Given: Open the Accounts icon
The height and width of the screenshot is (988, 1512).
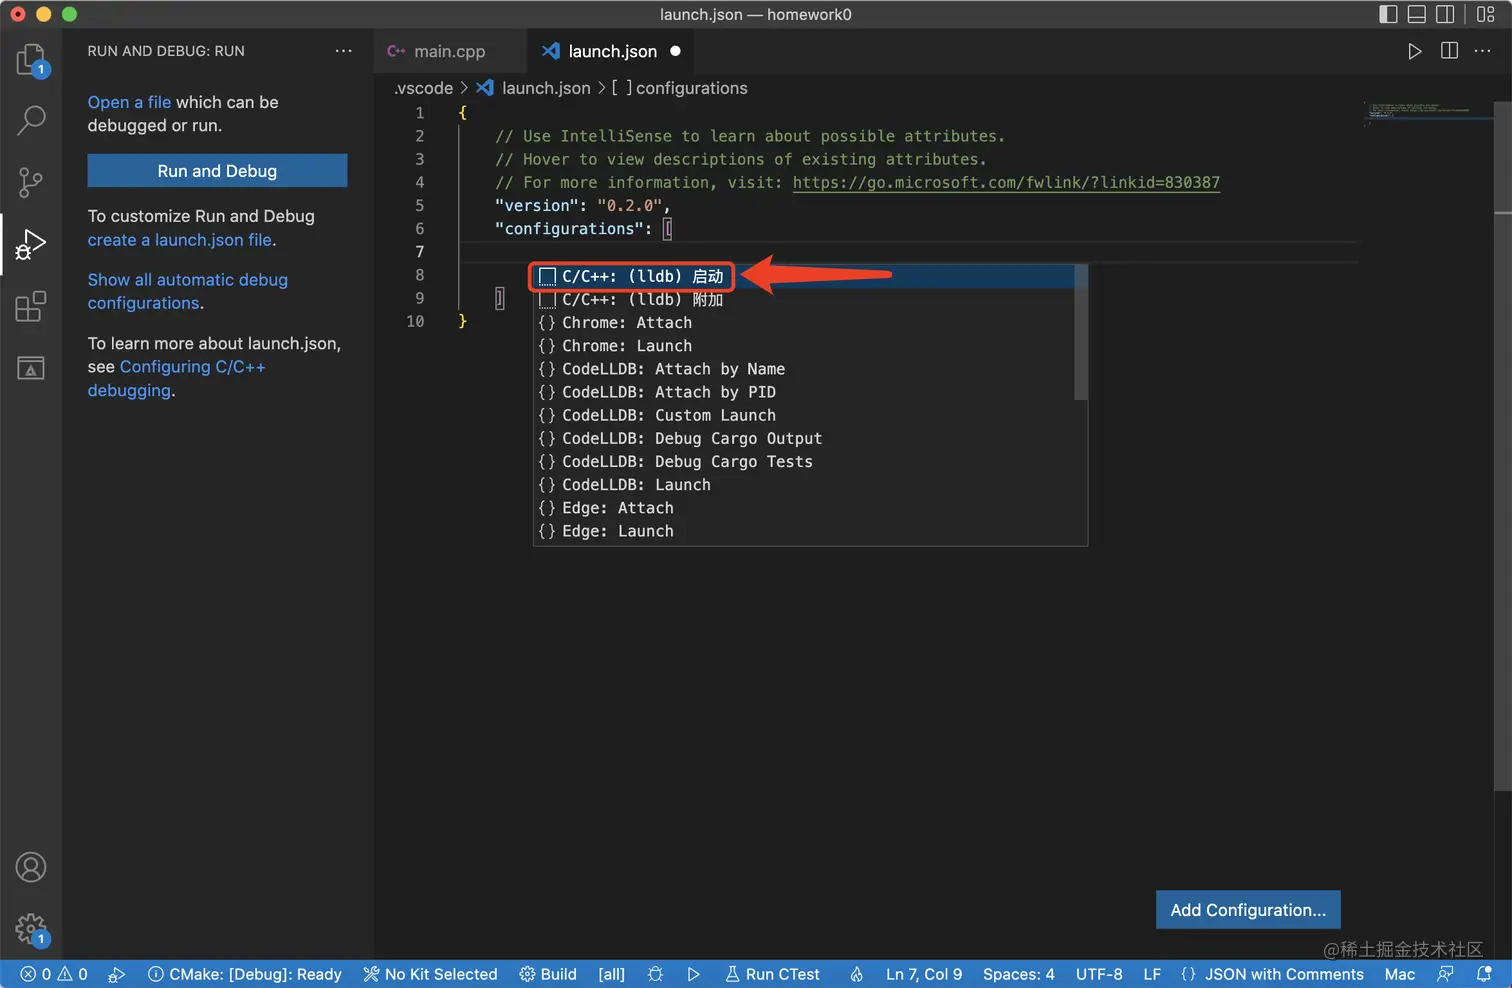Looking at the screenshot, I should click(x=31, y=867).
